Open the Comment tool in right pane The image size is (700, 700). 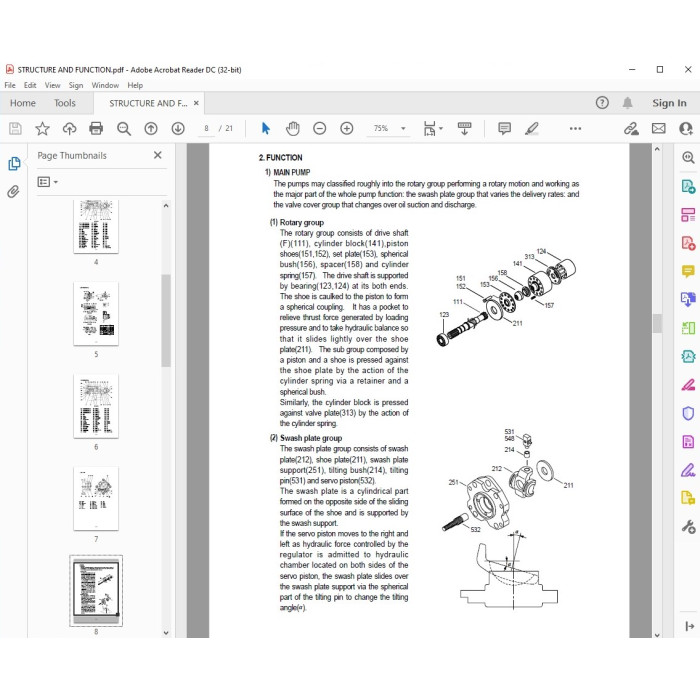[688, 271]
